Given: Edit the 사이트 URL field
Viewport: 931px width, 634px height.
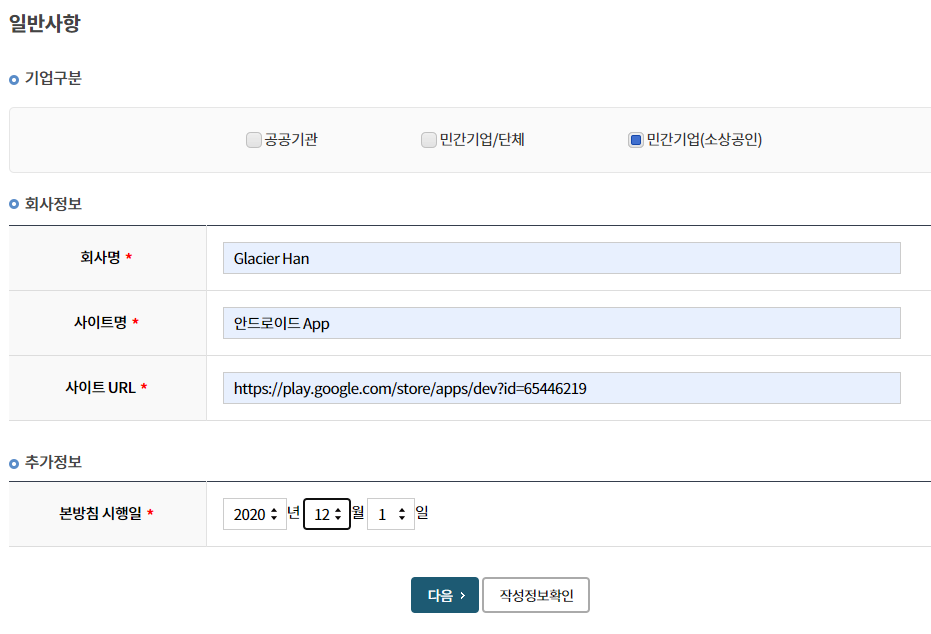Looking at the screenshot, I should (x=562, y=388).
